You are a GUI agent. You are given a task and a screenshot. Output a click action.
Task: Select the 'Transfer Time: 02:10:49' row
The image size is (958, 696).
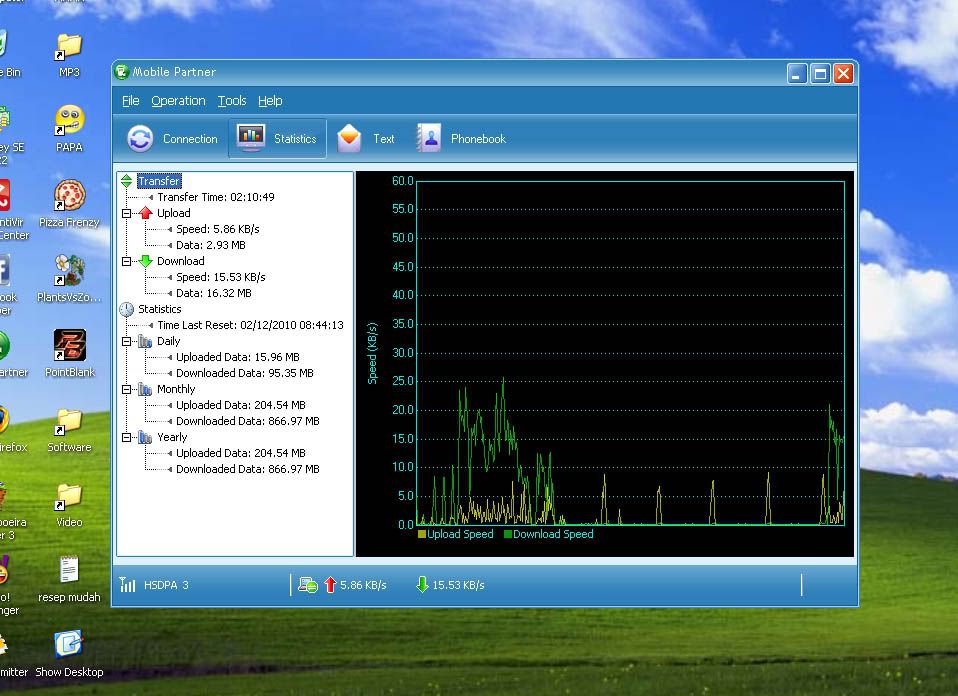point(216,197)
